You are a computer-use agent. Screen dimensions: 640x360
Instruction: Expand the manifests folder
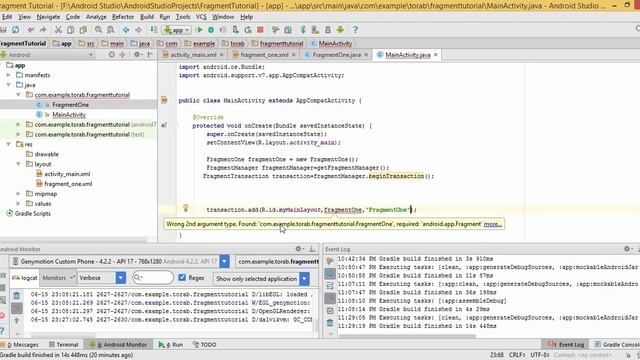[x=9, y=75]
